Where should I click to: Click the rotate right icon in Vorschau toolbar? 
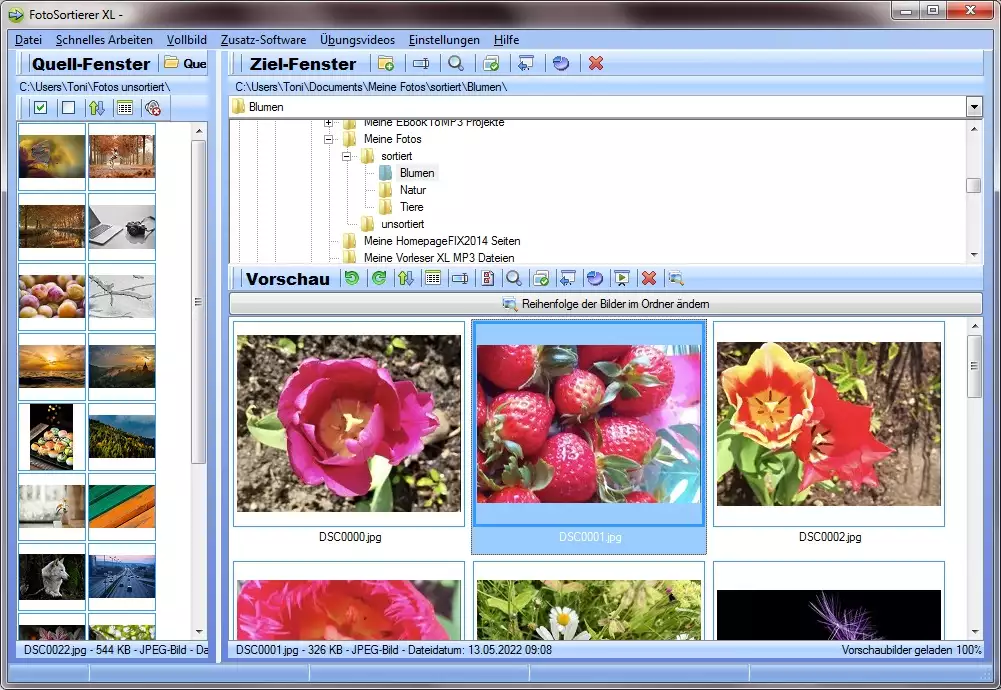(x=379, y=279)
